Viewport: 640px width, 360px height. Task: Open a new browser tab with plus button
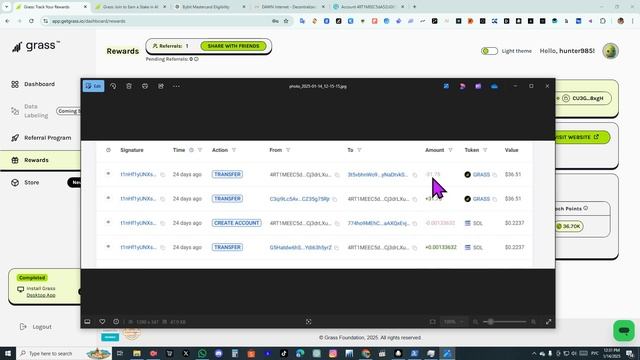click(414, 7)
